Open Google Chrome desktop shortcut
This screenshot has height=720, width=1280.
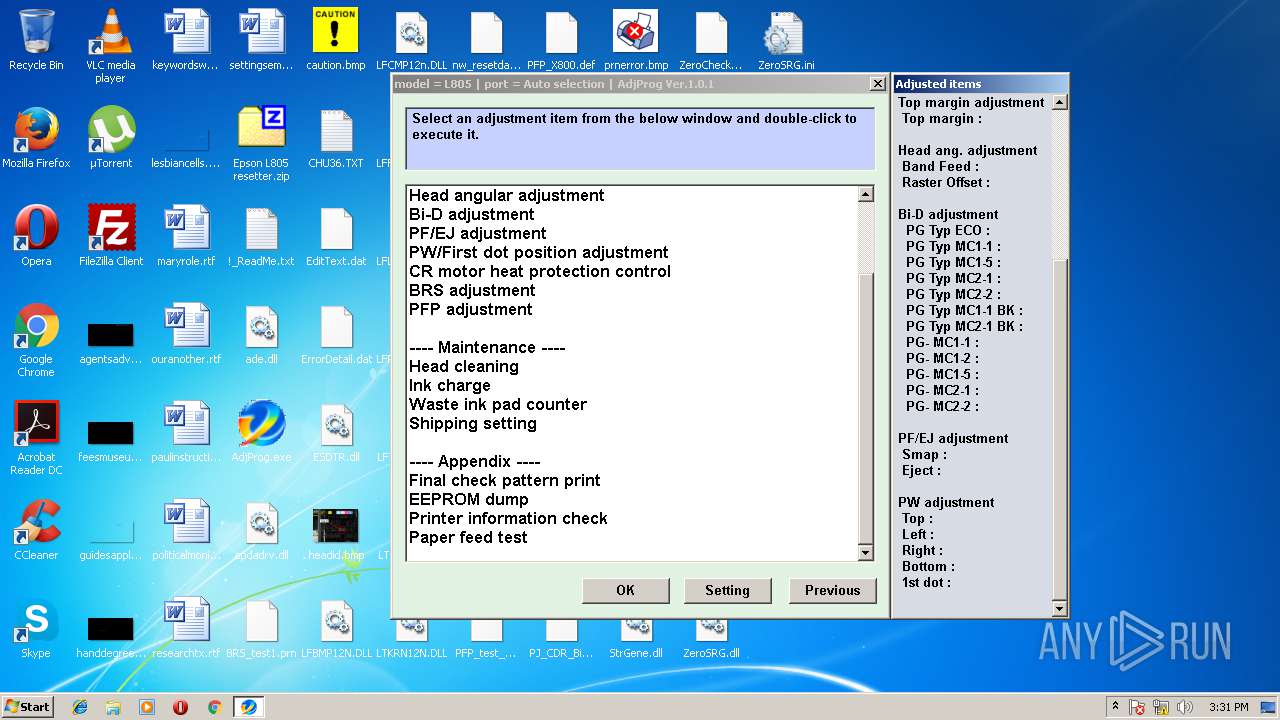(x=36, y=340)
